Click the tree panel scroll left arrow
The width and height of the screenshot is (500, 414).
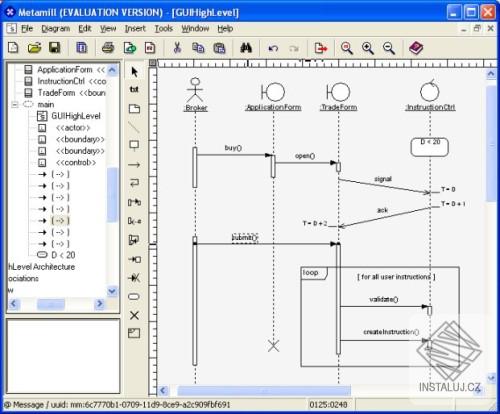14,304
